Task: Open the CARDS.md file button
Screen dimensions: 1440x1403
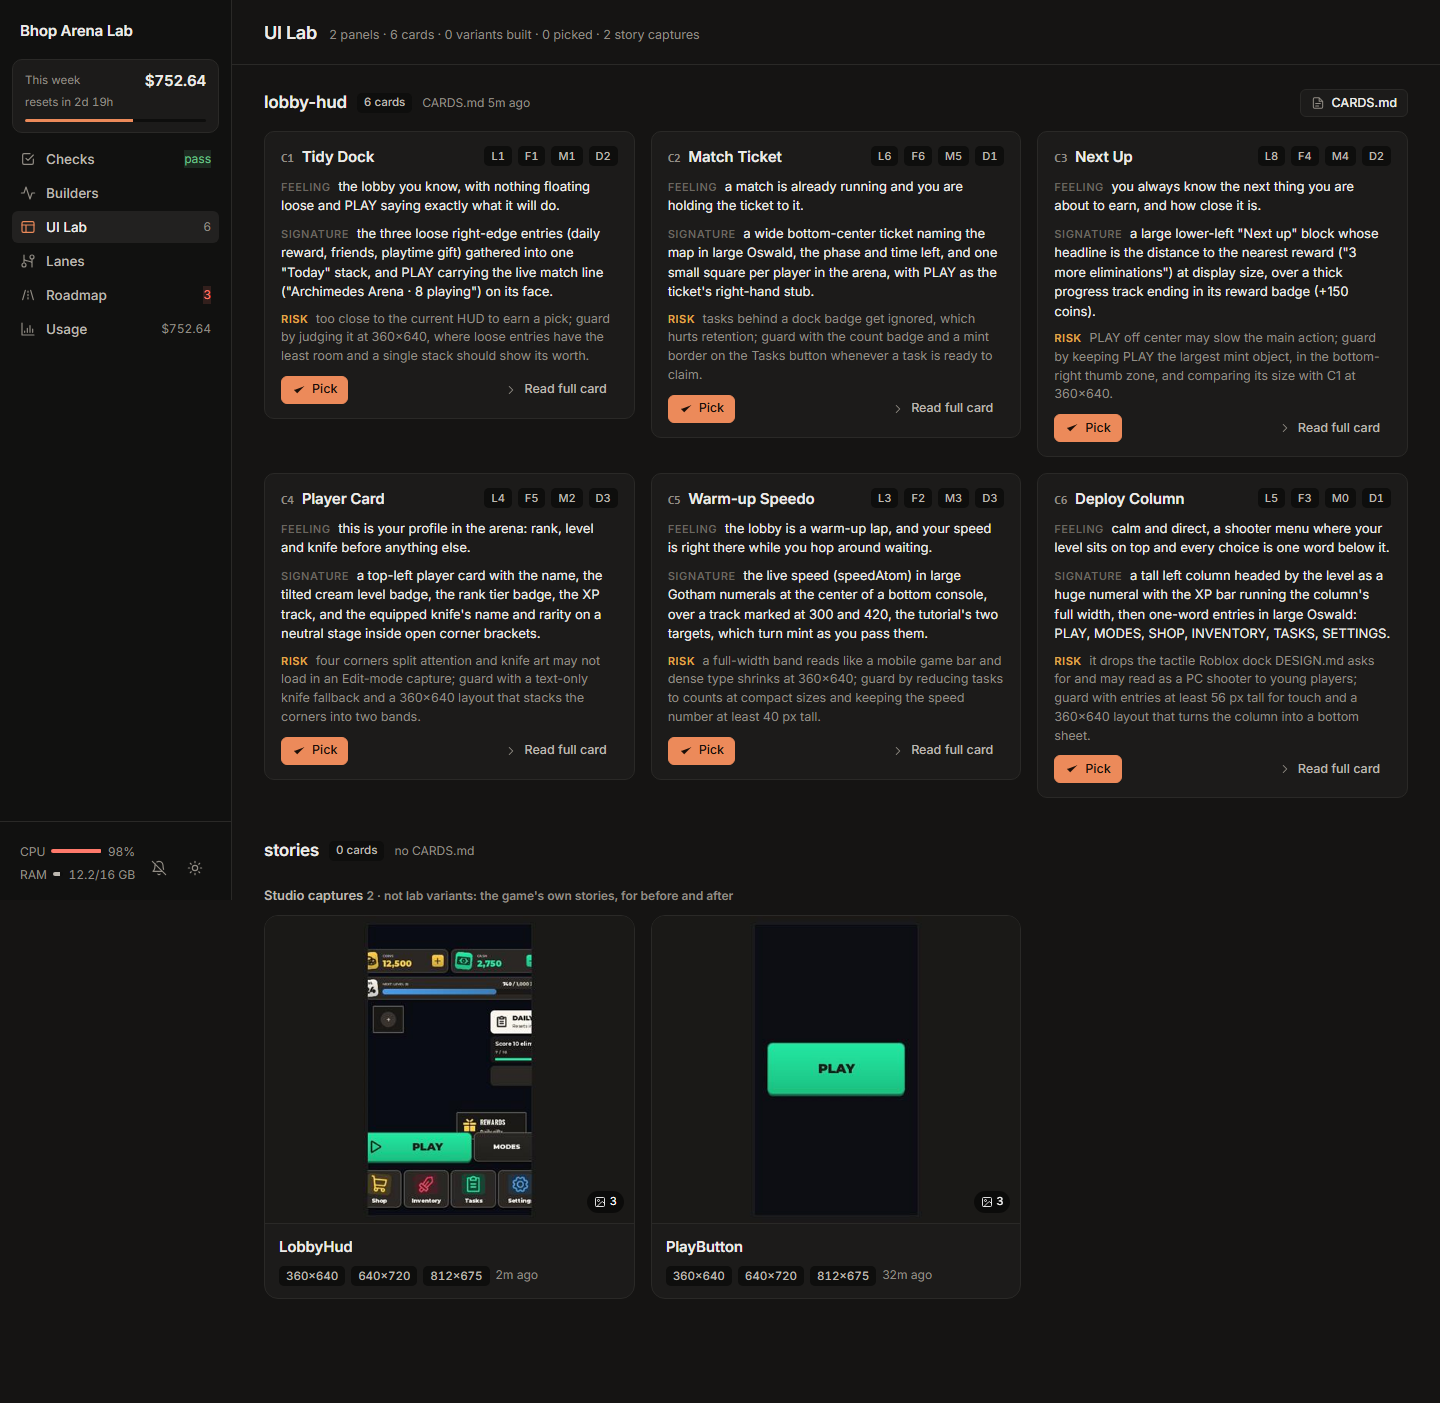Action: (1354, 103)
